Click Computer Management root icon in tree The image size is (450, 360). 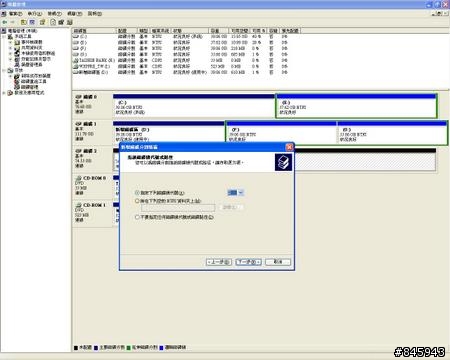[4, 31]
